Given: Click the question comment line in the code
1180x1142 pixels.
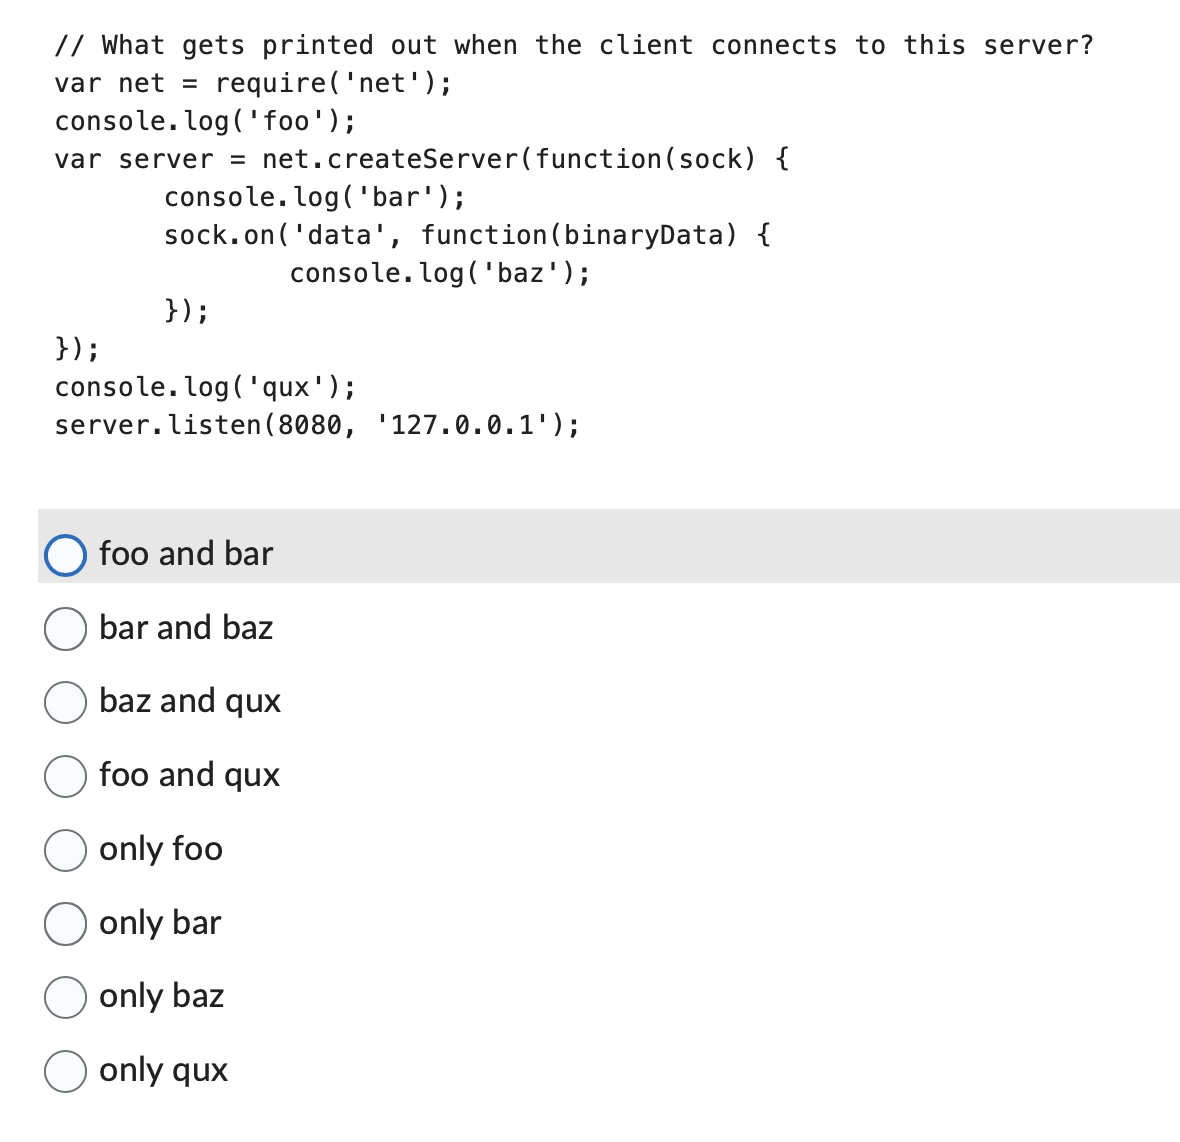Looking at the screenshot, I should click(575, 44).
